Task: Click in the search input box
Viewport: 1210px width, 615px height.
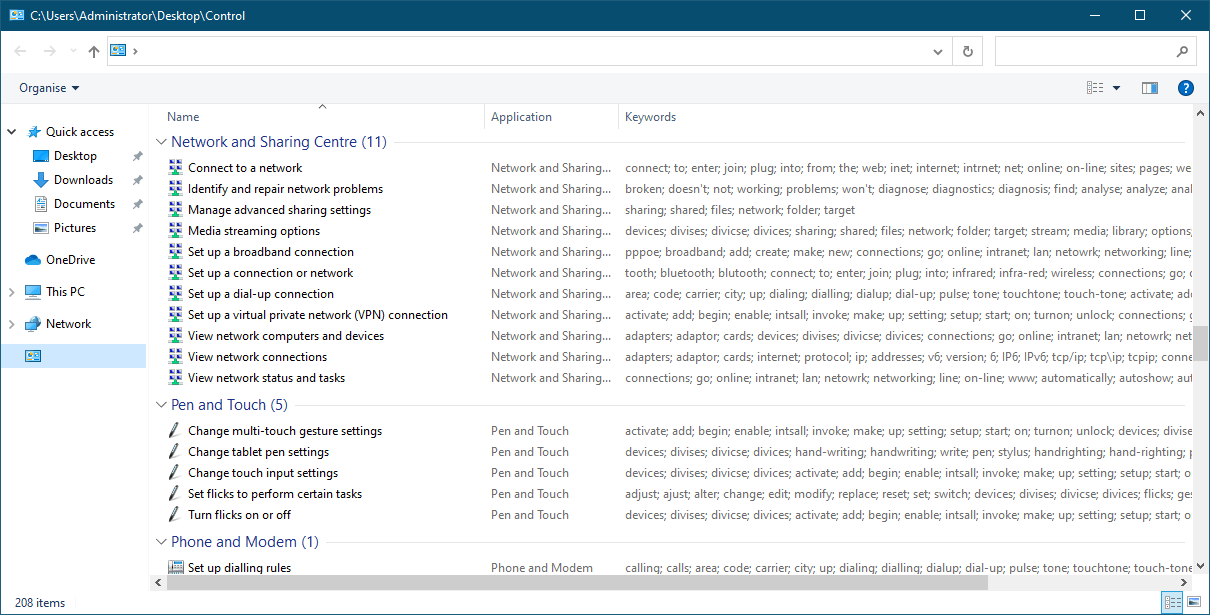Action: [1085, 51]
